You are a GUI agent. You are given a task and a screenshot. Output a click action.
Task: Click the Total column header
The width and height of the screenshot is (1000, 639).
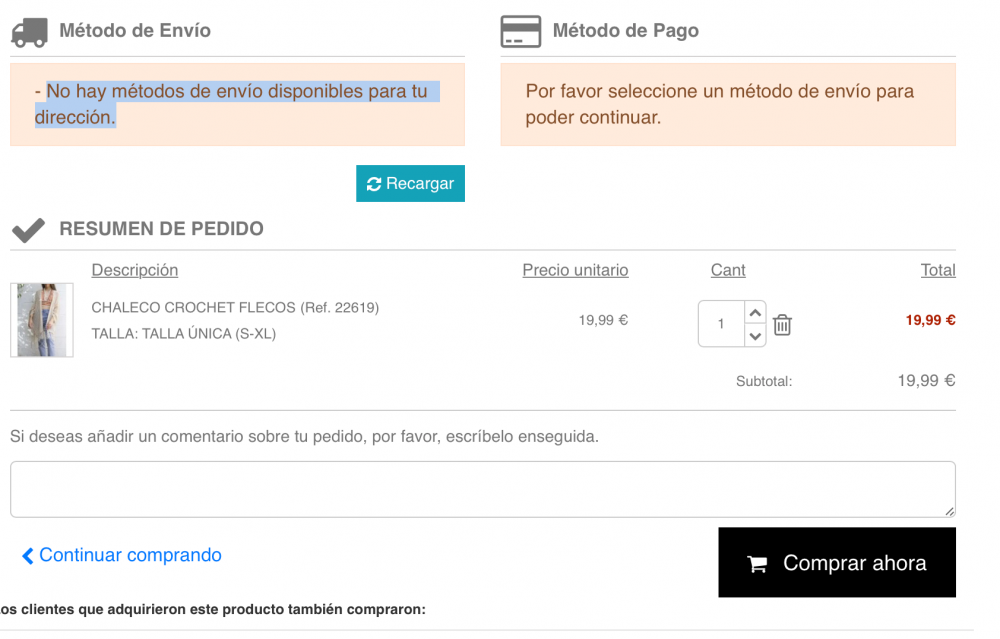click(x=938, y=270)
